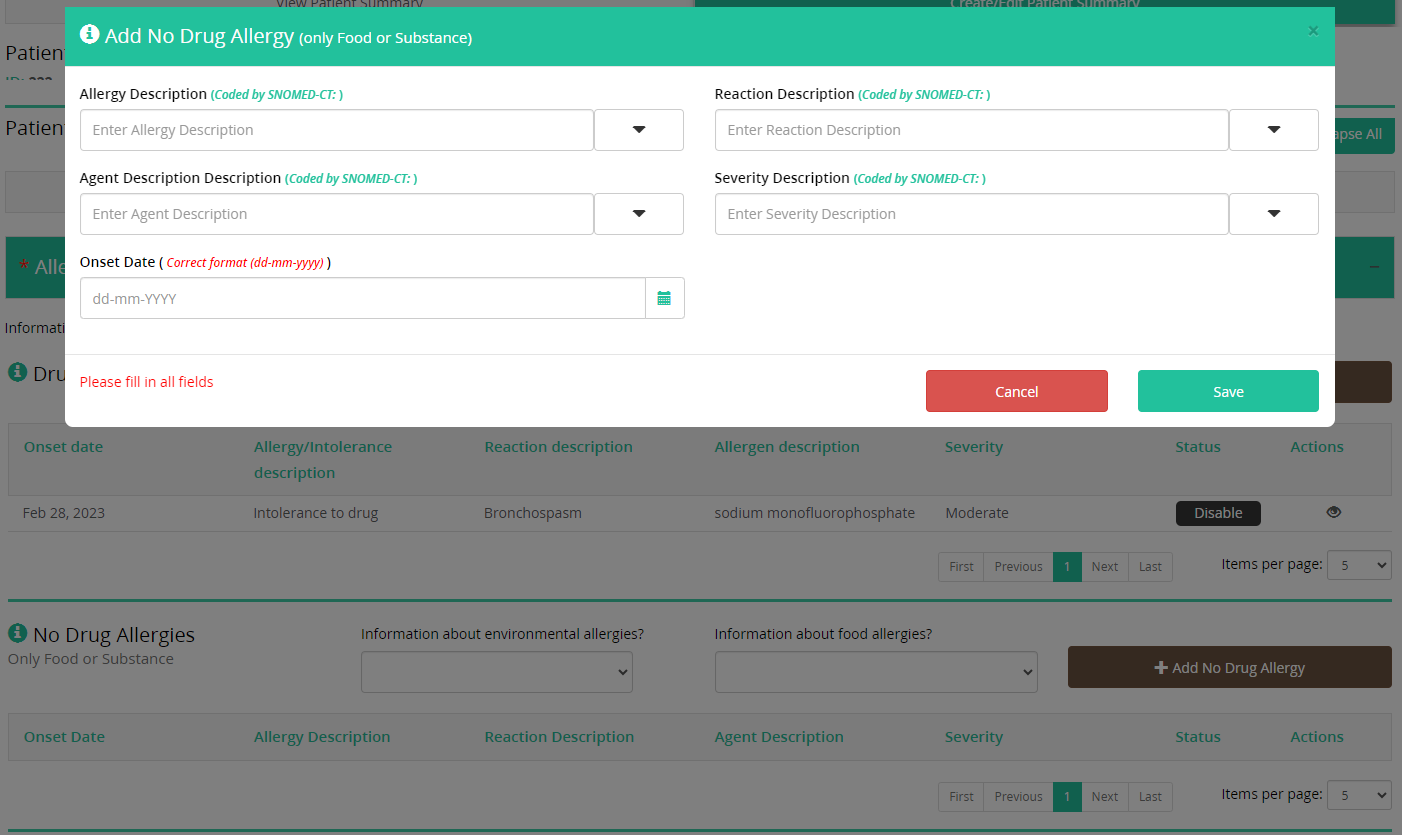Image resolution: width=1402 pixels, height=835 pixels.
Task: Click into Enter Allergy Description field
Action: pyautogui.click(x=336, y=130)
